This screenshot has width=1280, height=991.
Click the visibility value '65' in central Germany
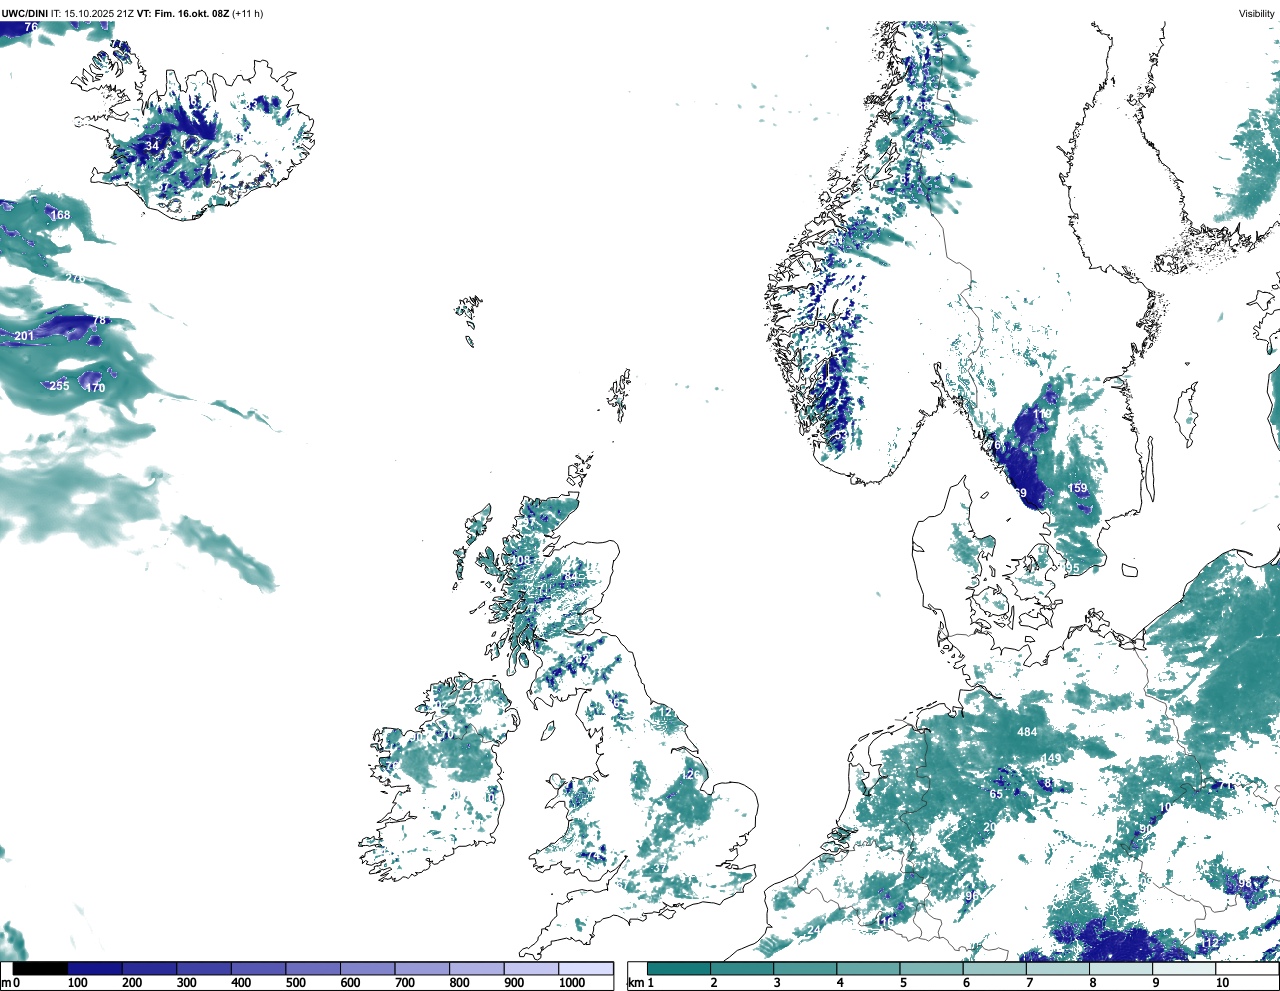pos(996,795)
